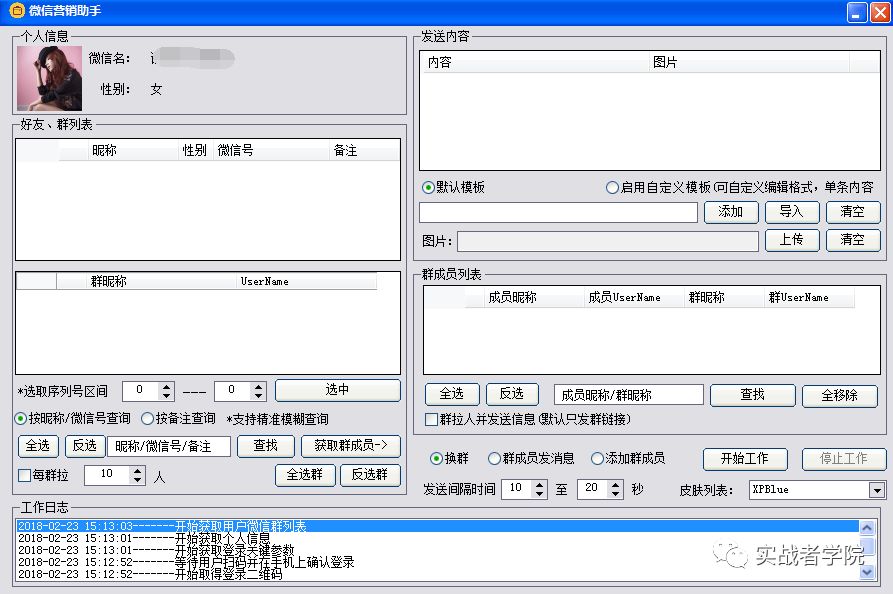The width and height of the screenshot is (893, 594).
Task: Select log line 开始获取个人信息
Action: click(438, 538)
